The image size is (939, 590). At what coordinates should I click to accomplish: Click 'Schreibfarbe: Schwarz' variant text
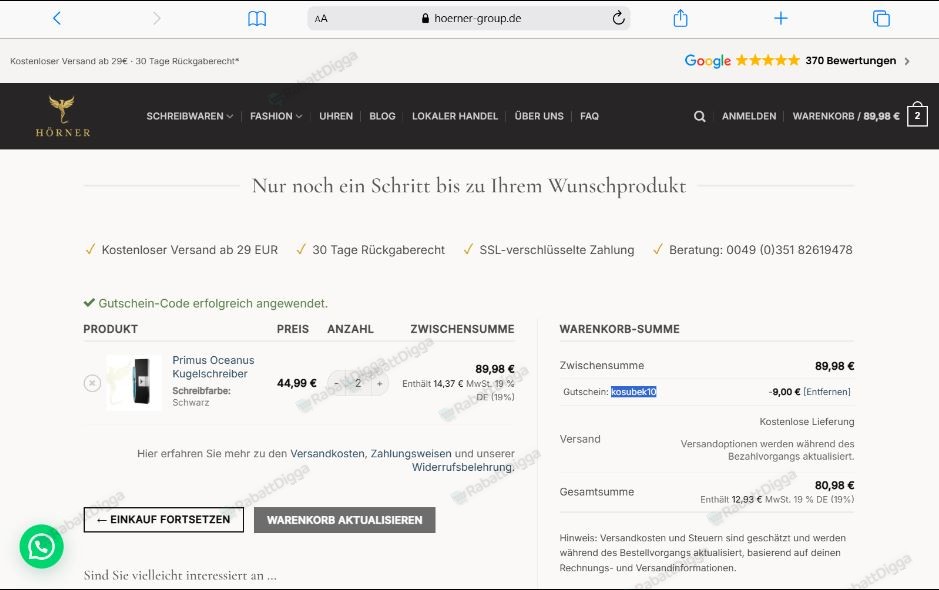point(201,397)
